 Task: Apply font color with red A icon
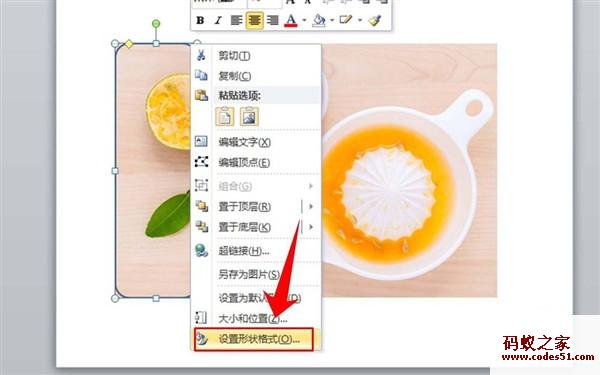coord(291,20)
